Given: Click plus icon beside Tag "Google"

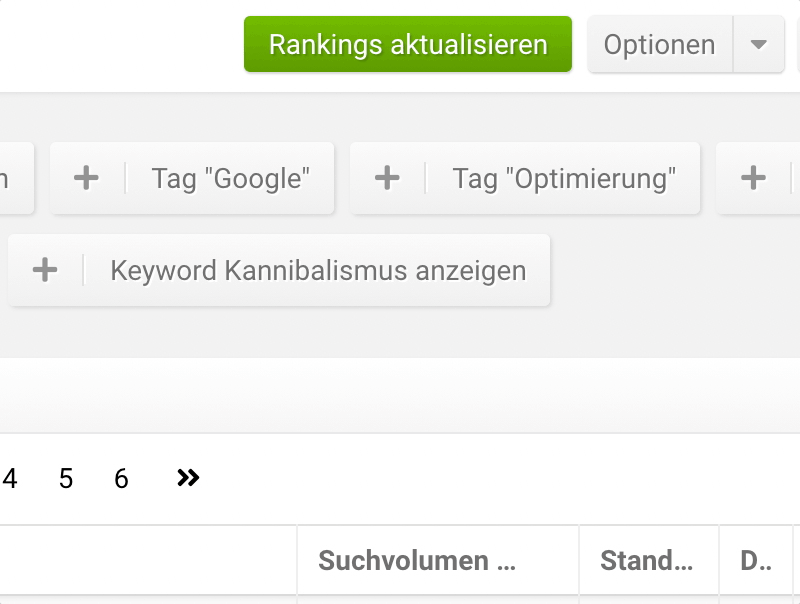Looking at the screenshot, I should pos(87,179).
